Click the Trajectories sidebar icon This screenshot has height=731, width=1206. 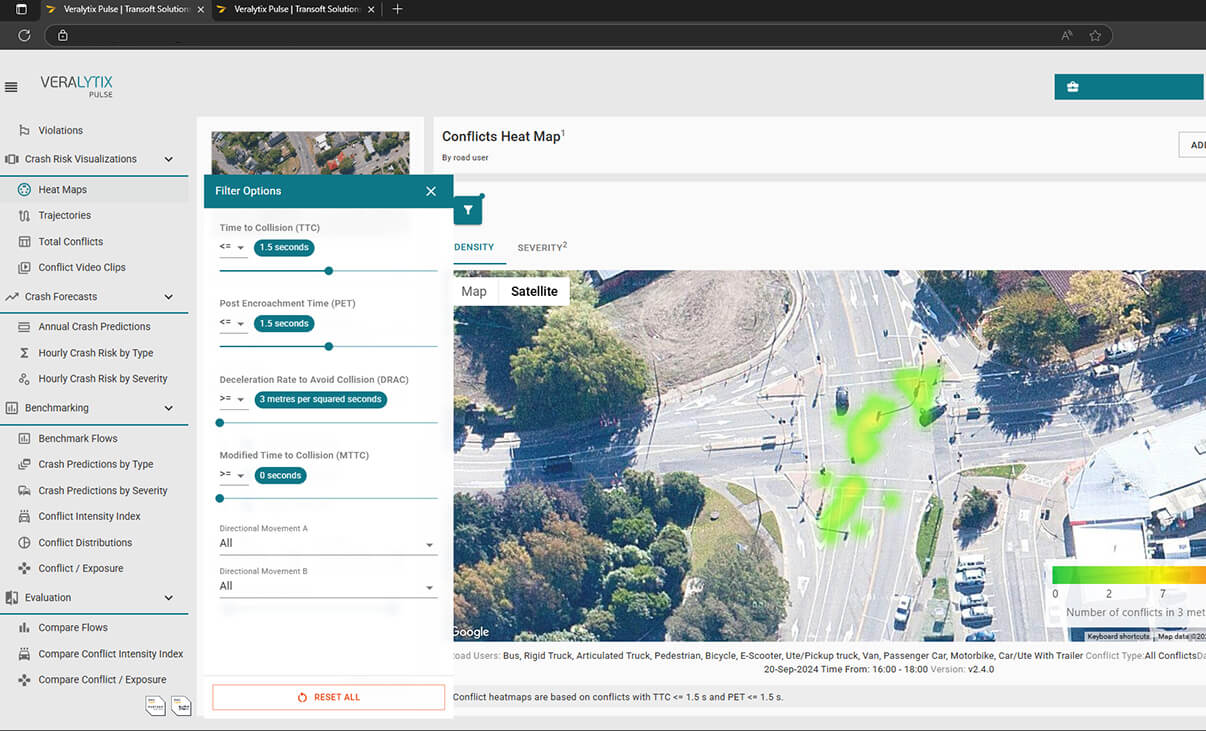click(x=25, y=216)
